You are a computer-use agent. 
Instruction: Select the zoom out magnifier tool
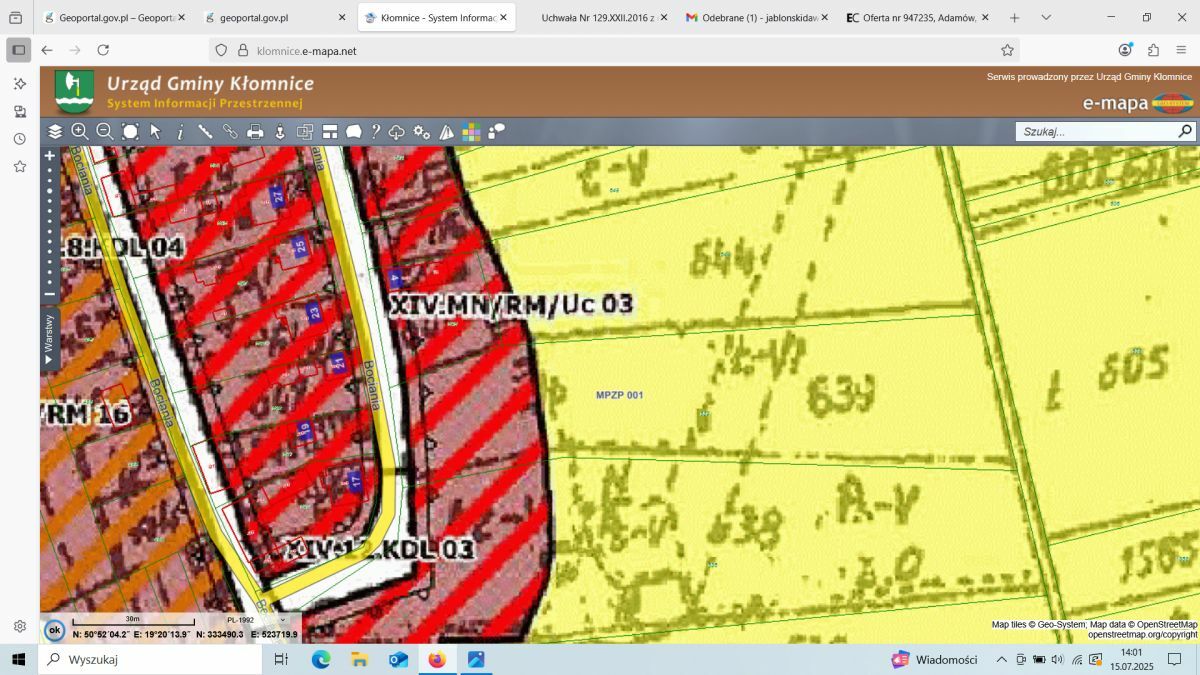(105, 131)
